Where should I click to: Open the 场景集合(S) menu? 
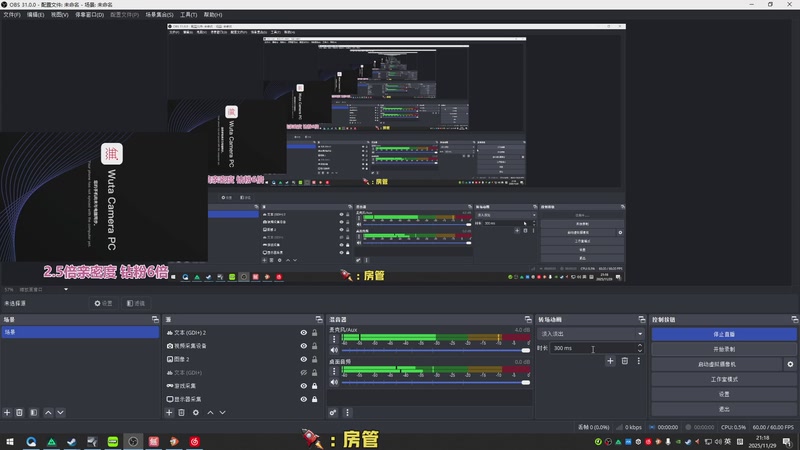159,15
